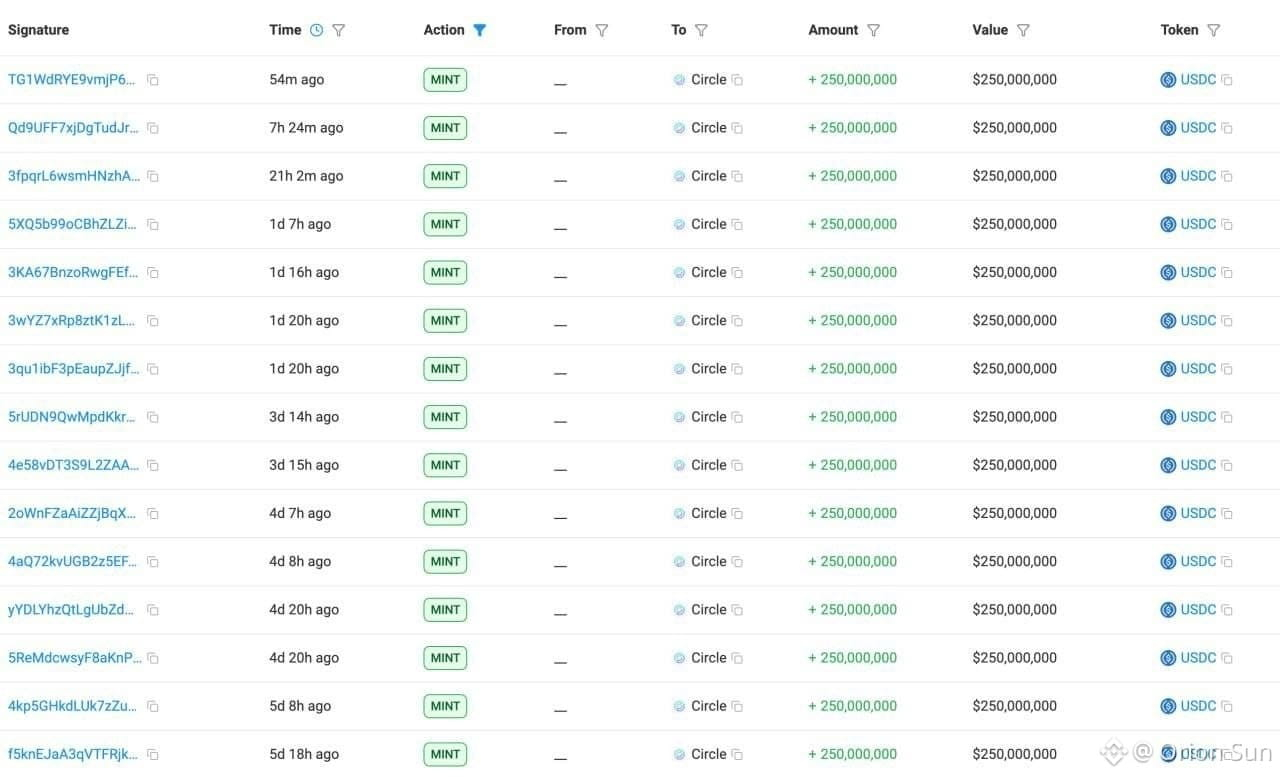Copy Circle address in the 54m ago row
The height and width of the screenshot is (777, 1280).
(x=737, y=80)
